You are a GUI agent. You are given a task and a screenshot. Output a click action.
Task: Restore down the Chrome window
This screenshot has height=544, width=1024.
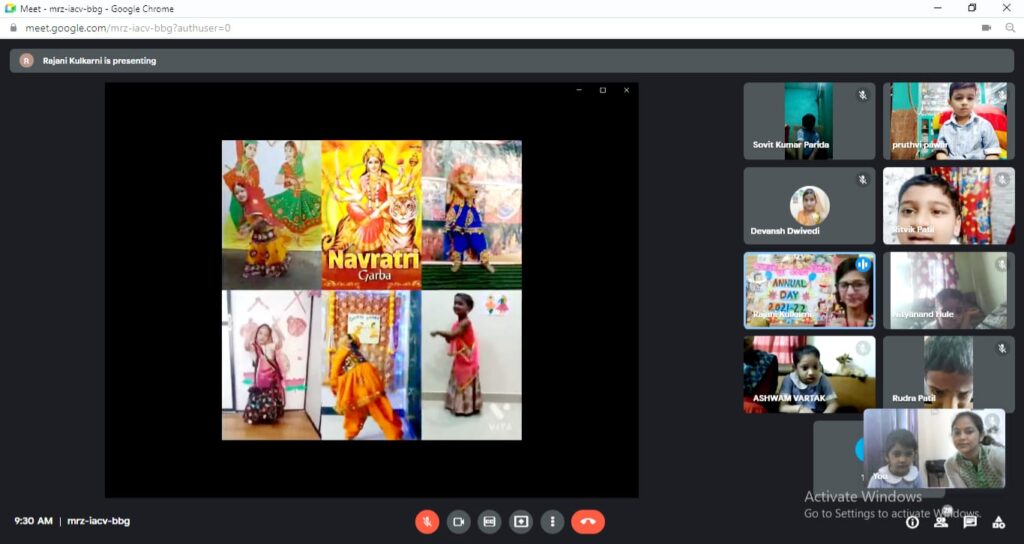pos(972,8)
